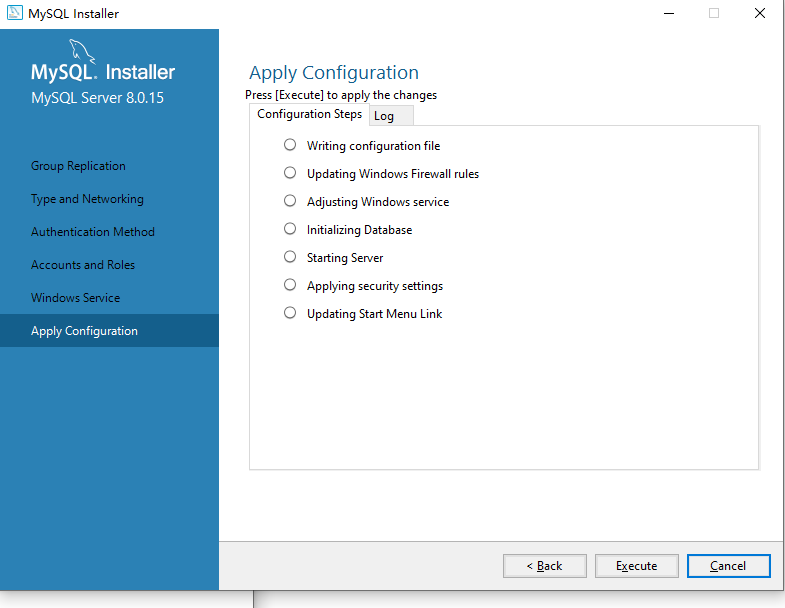Switch to the Log tab
Image resolution: width=785 pixels, height=608 pixels.
391,116
